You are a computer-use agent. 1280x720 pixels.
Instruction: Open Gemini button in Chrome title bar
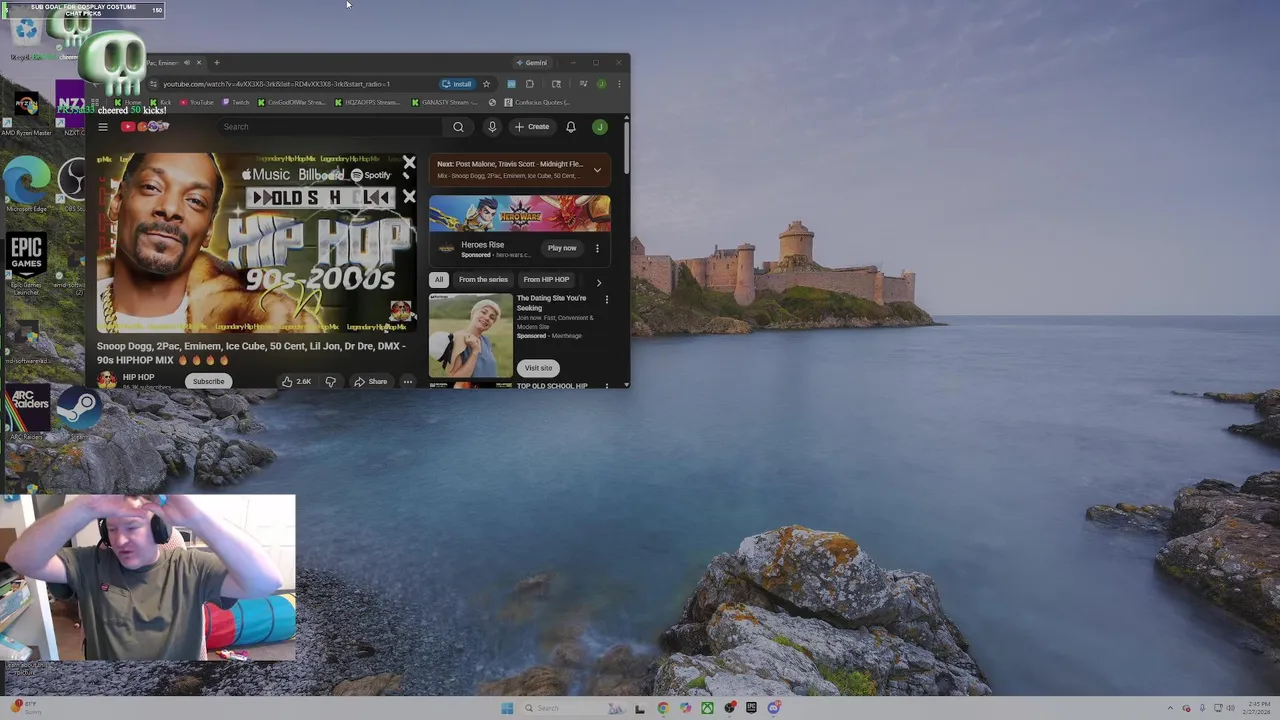tap(531, 63)
